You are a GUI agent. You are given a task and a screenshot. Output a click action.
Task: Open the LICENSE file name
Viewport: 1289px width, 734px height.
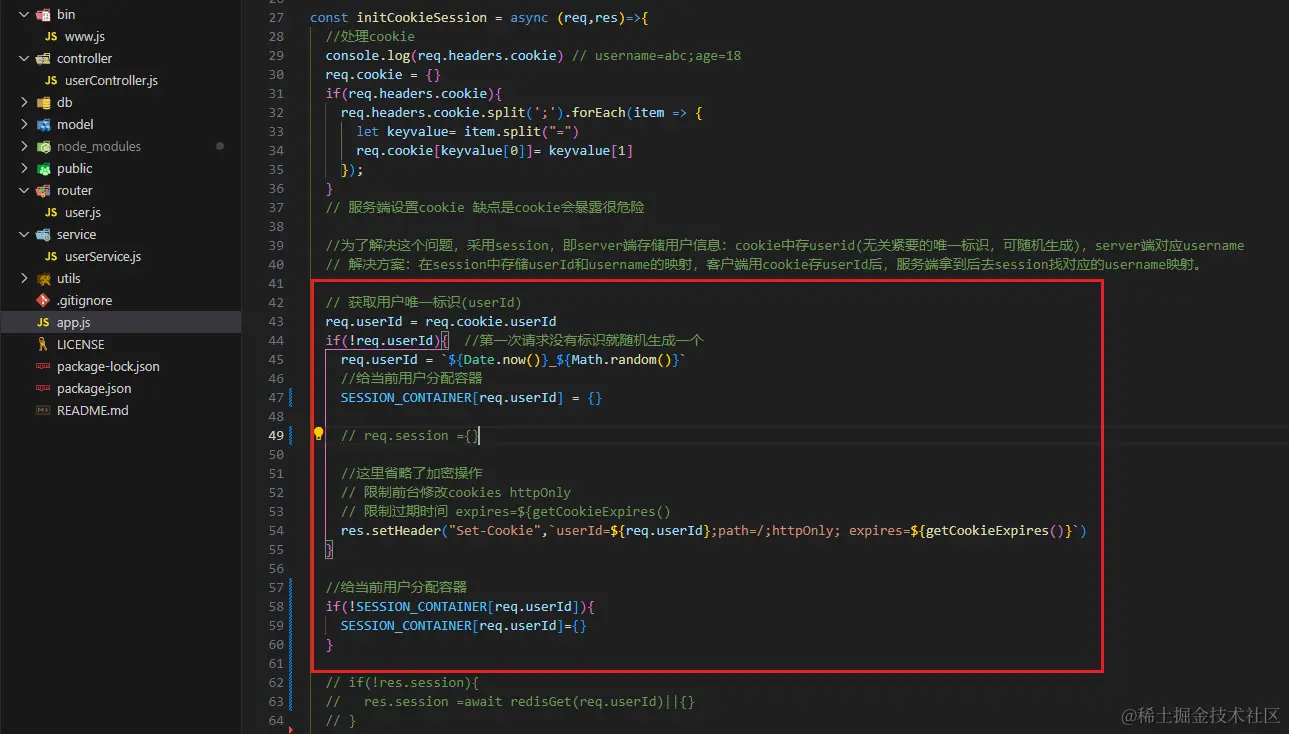[x=81, y=345]
